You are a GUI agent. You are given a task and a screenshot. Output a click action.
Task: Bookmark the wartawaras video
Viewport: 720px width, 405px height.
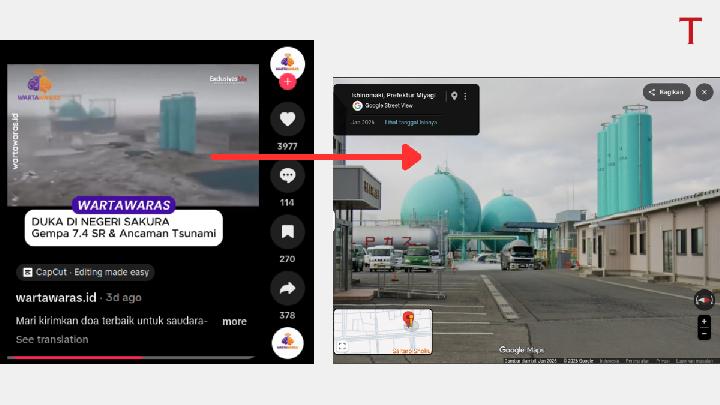[x=288, y=232]
